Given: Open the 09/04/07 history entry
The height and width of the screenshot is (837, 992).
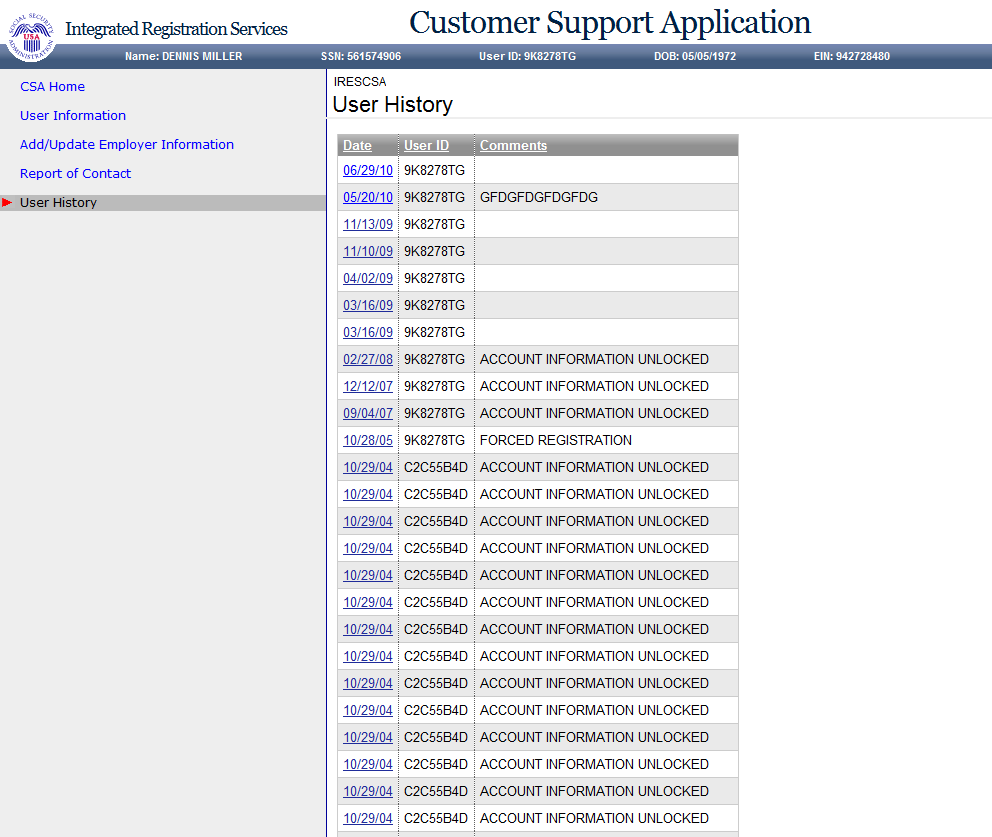Looking at the screenshot, I should point(368,413).
